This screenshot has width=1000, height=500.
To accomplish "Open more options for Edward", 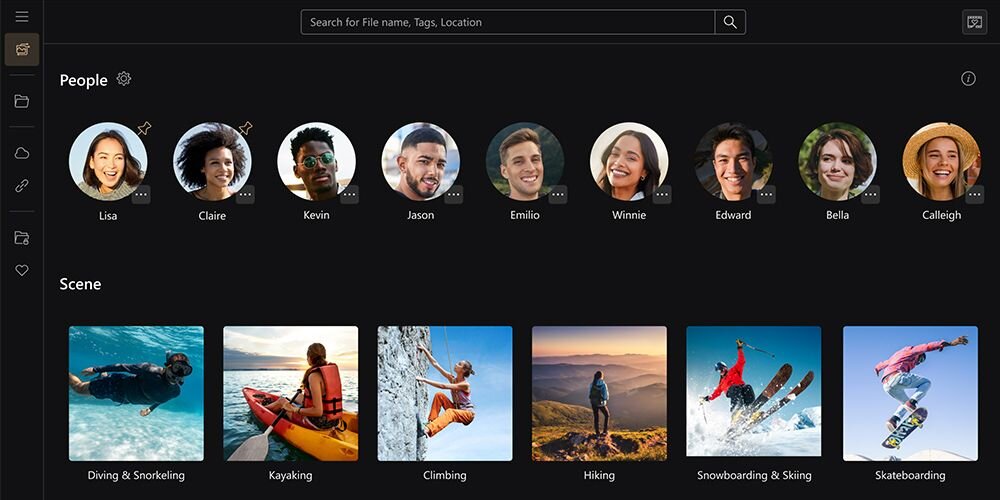I will pyautogui.click(x=767, y=195).
